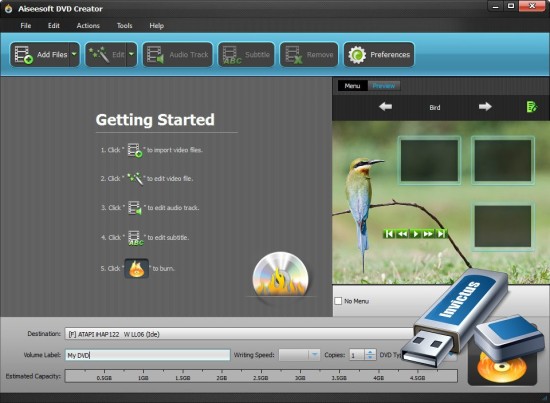Select the bottom-right menu thumbnail frame
This screenshot has width=550, height=403.
pos(503,226)
